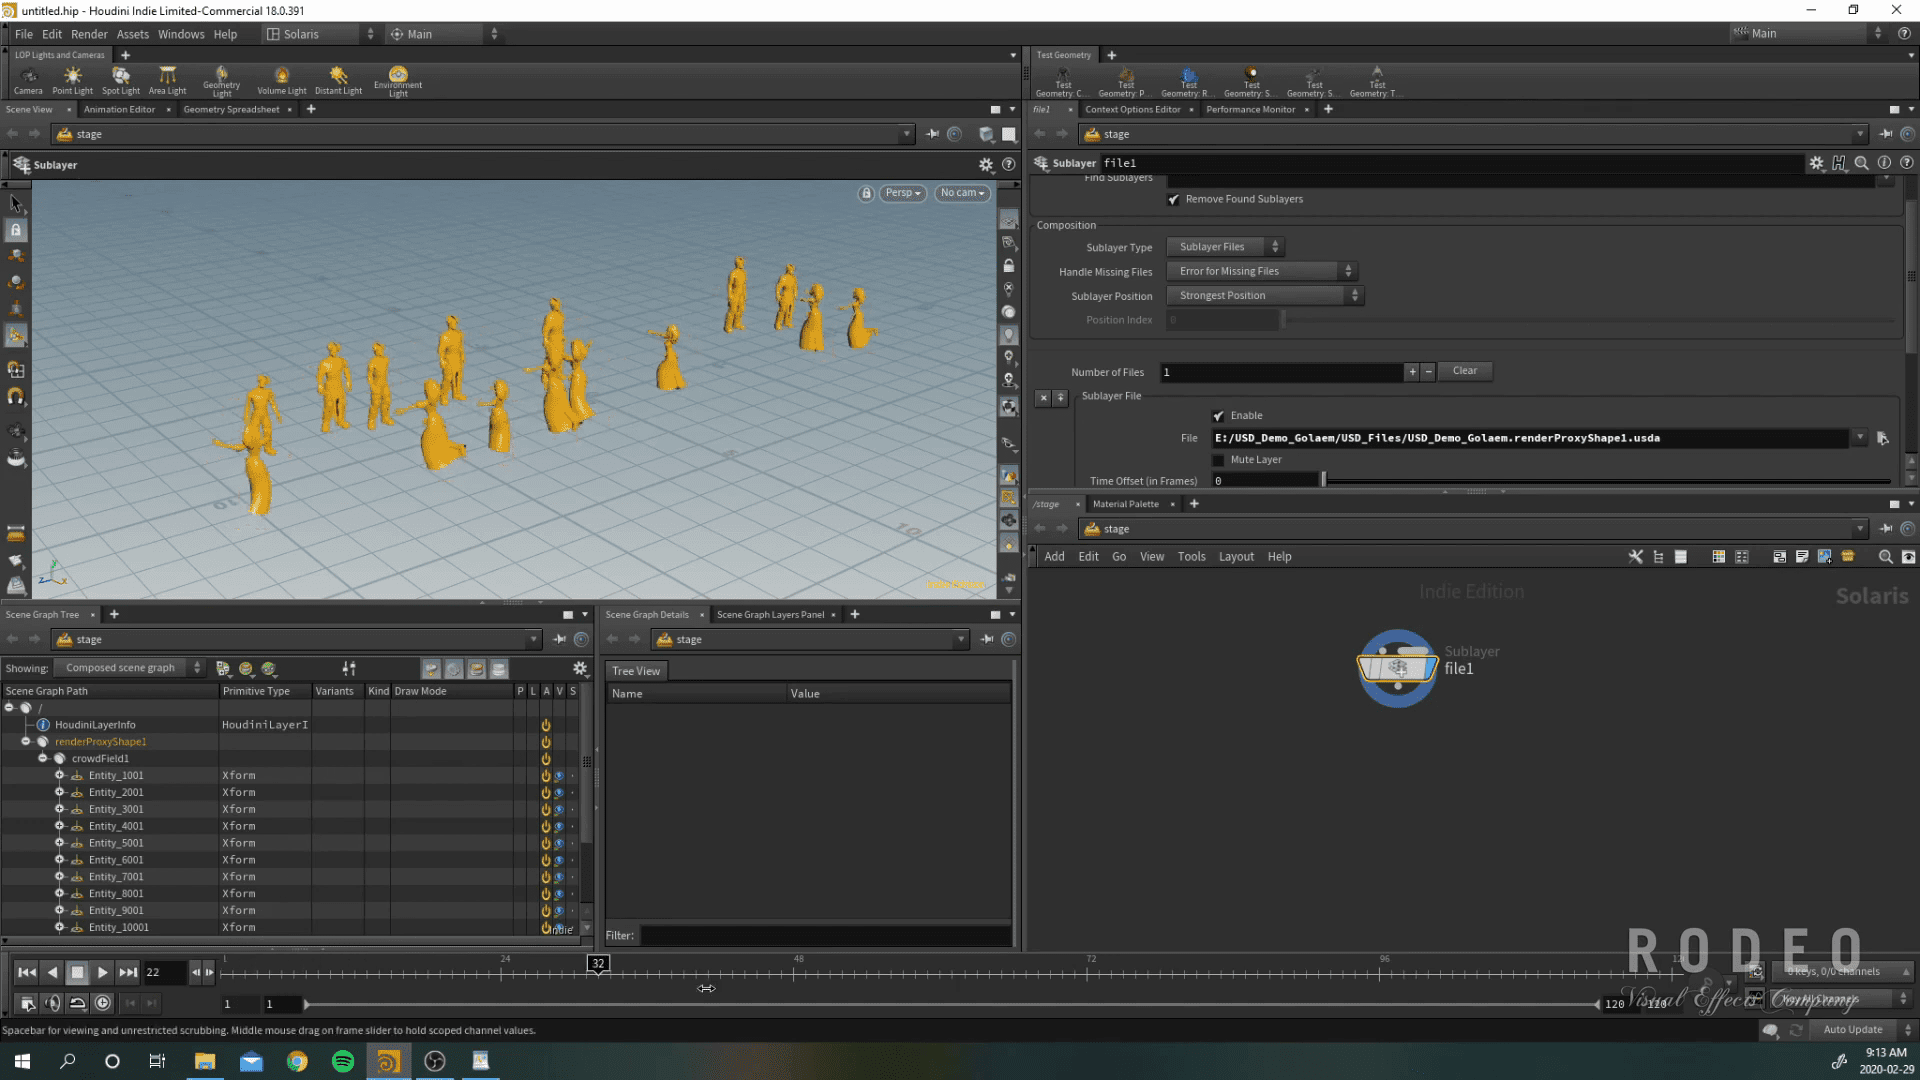The width and height of the screenshot is (1920, 1080).
Task: Click the Clear button for files
Action: coord(1464,371)
